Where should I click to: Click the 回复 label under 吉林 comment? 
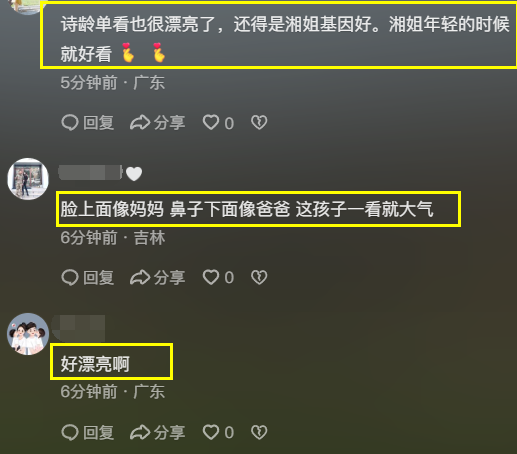(x=99, y=277)
